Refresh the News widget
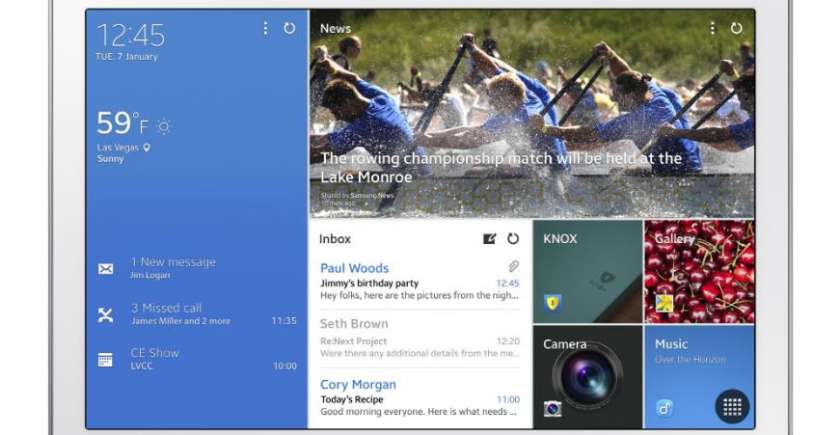Viewport: 840px width, 435px height. pos(736,29)
